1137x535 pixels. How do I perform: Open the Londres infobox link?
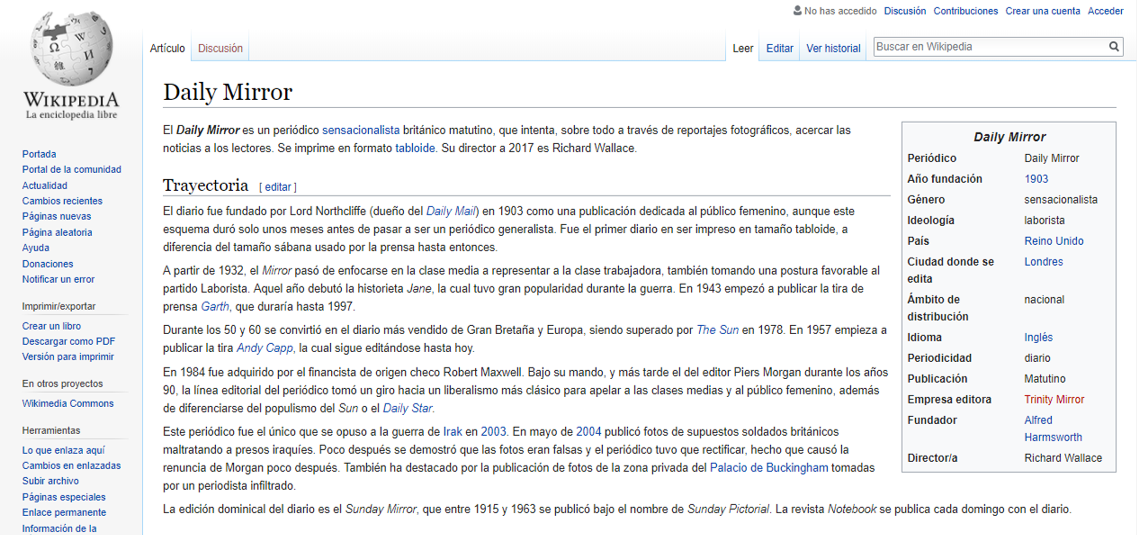1043,261
